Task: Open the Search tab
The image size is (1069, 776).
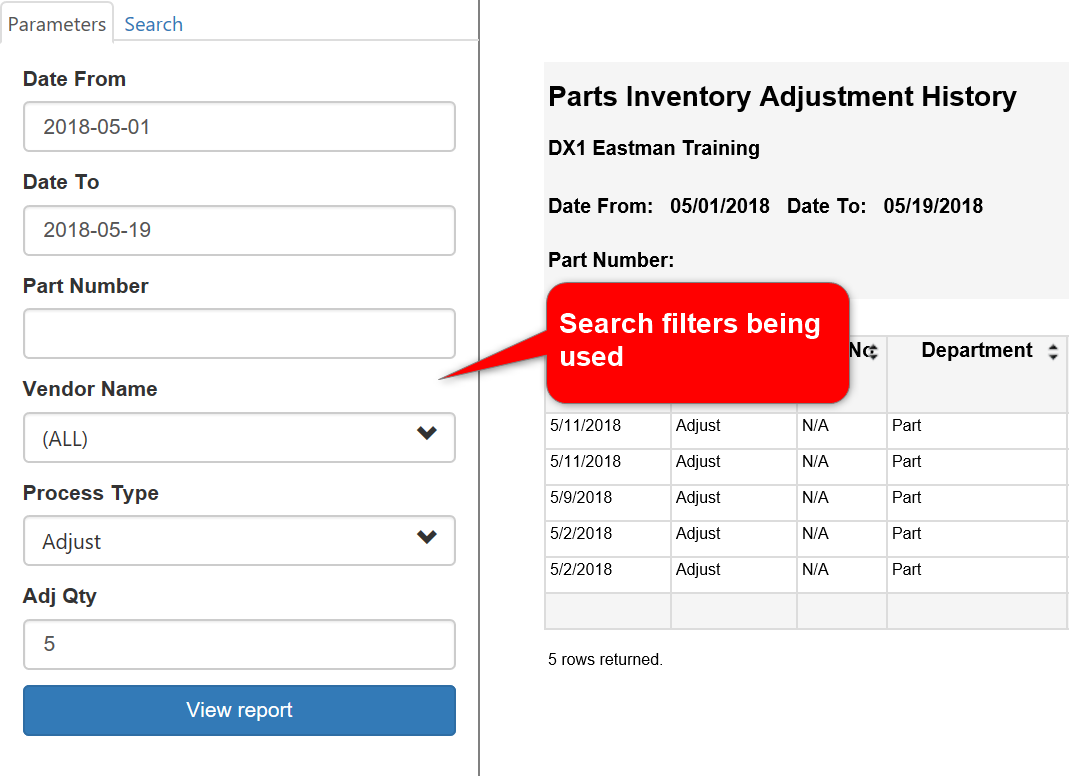Action: click(153, 24)
